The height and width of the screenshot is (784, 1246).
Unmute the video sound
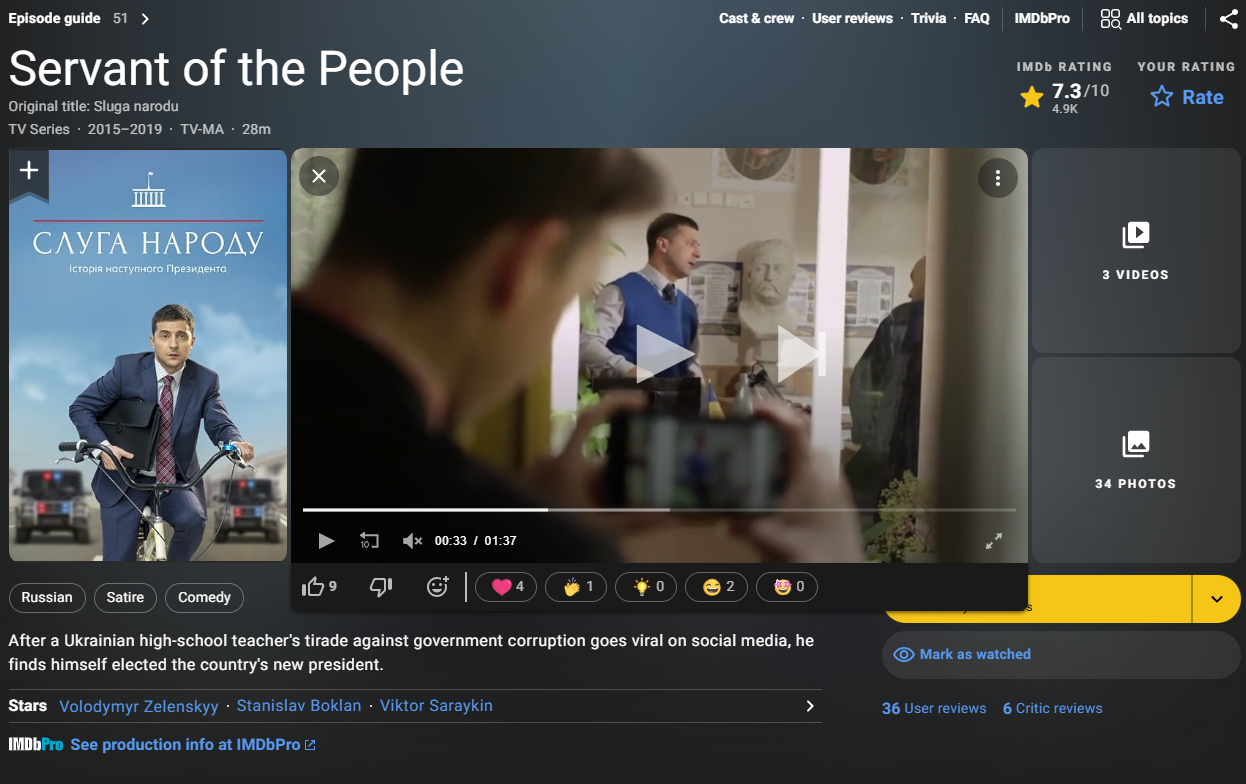412,541
